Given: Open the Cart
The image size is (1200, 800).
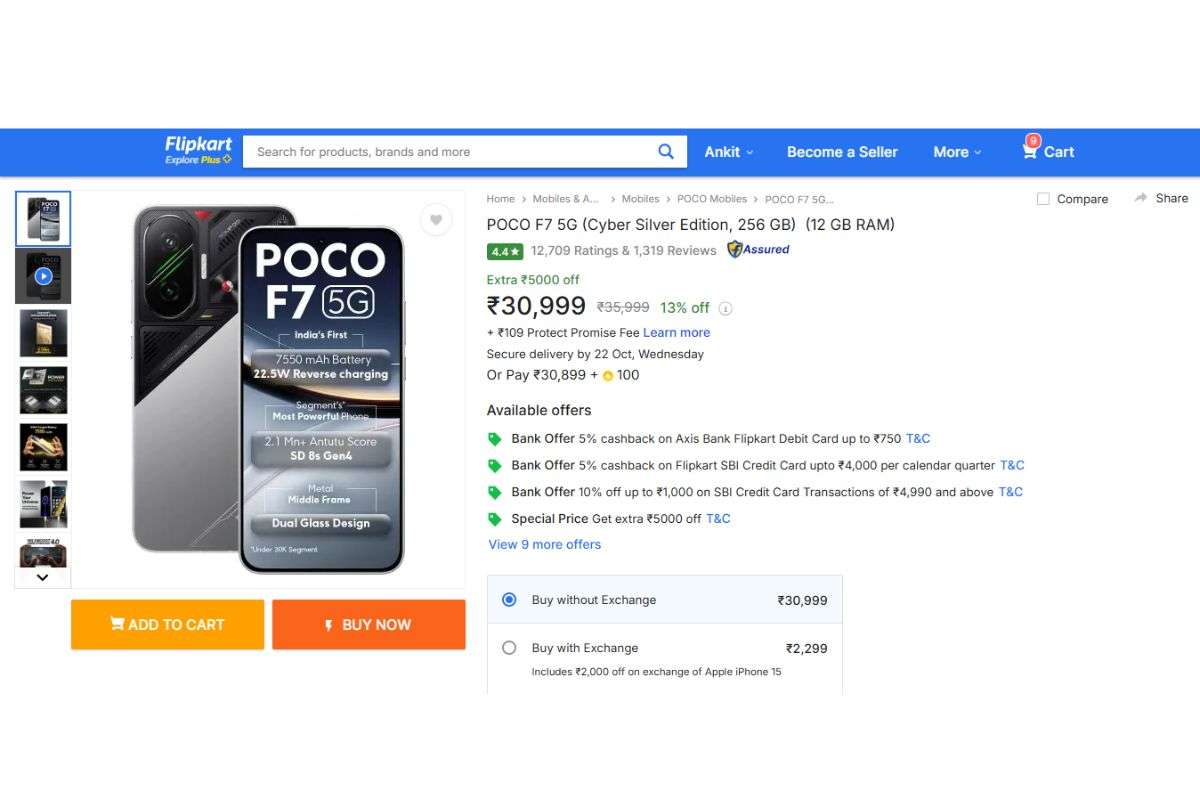Looking at the screenshot, I should coord(1048,151).
